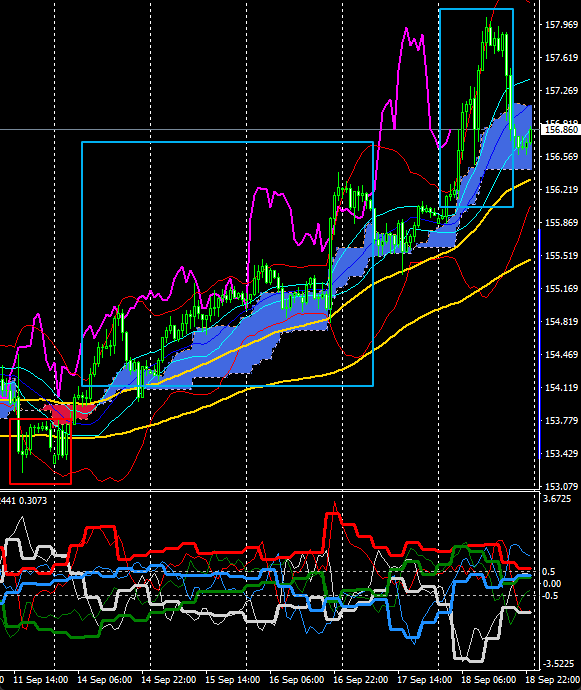Viewport: 581px width, 690px height.
Task: Click the 157.619 price axis label
Action: pyautogui.click(x=561, y=58)
